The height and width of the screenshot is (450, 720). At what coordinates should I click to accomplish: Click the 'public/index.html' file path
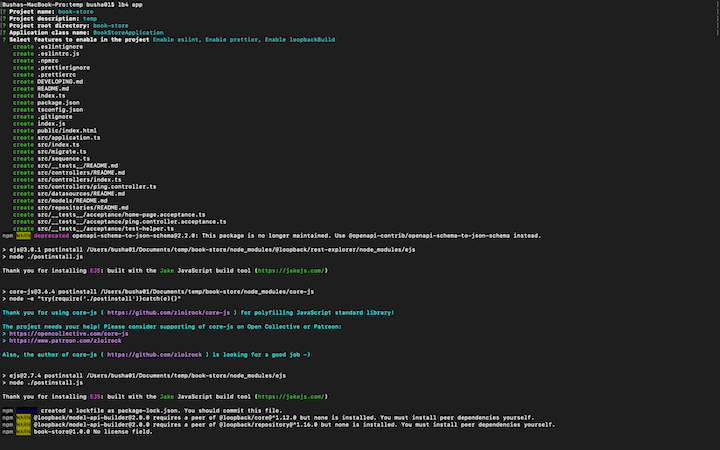(x=67, y=130)
